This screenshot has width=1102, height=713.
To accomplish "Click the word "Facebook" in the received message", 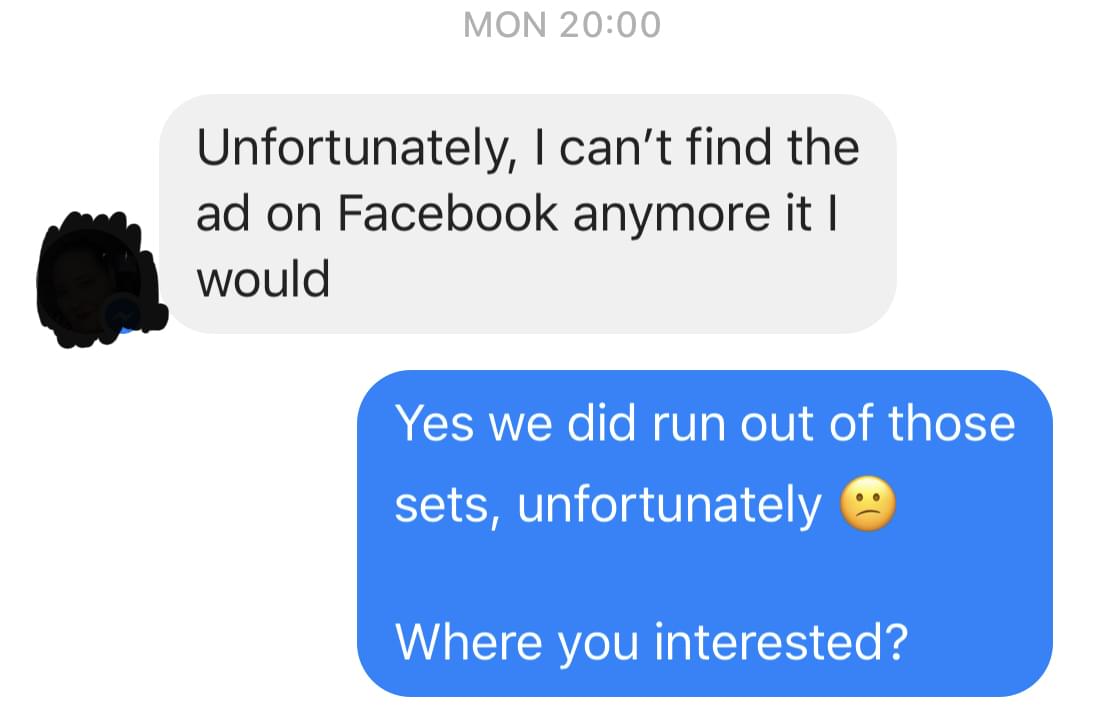I will (x=448, y=214).
